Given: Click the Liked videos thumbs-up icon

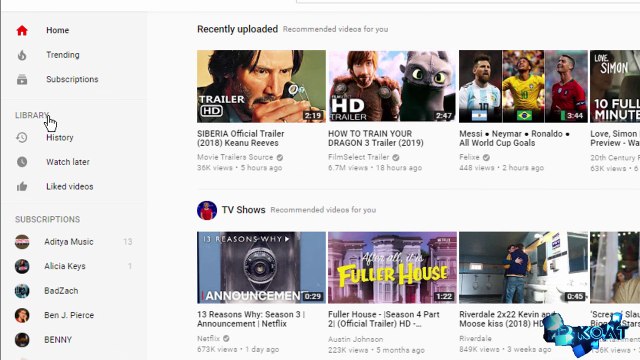Looking at the screenshot, I should (22, 187).
